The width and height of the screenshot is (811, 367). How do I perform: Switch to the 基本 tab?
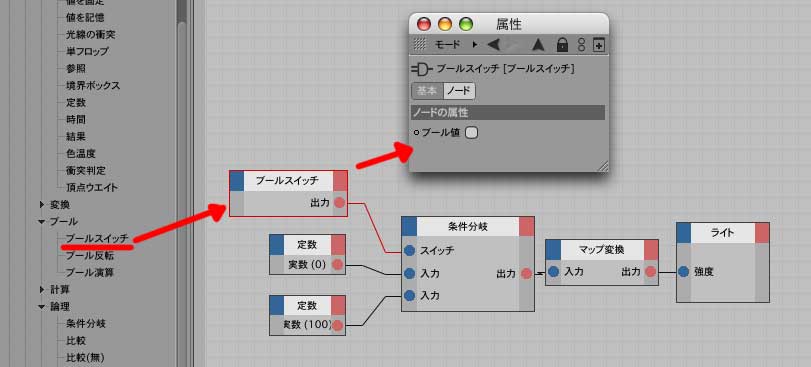coord(427,91)
